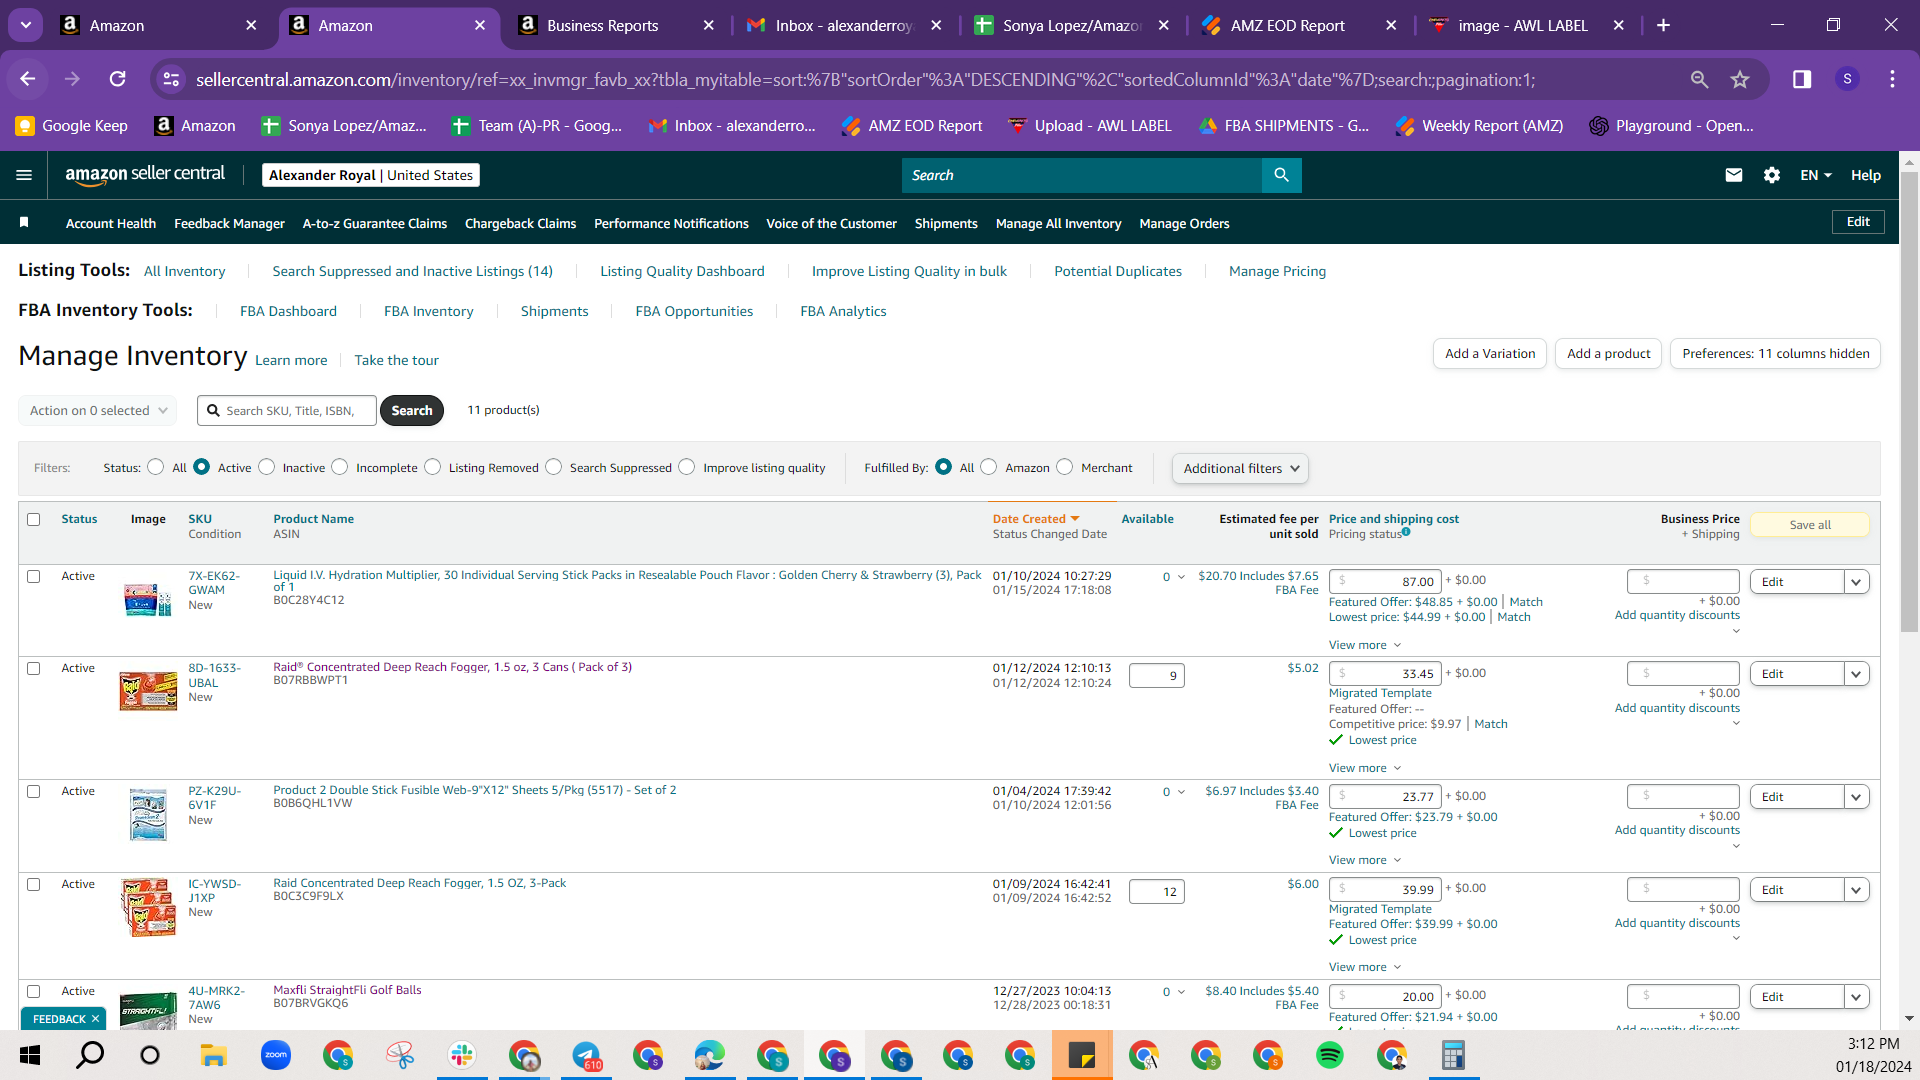Open Slack from the taskbar

click(462, 1055)
